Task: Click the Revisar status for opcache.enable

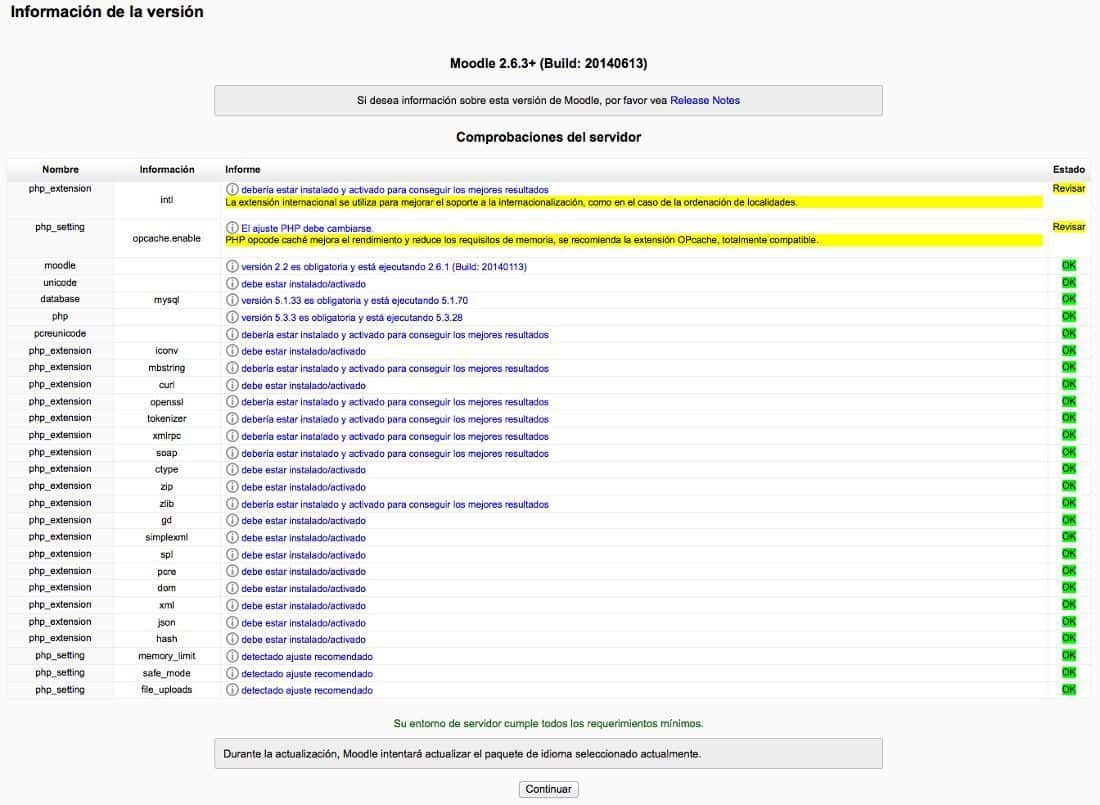Action: [1068, 227]
